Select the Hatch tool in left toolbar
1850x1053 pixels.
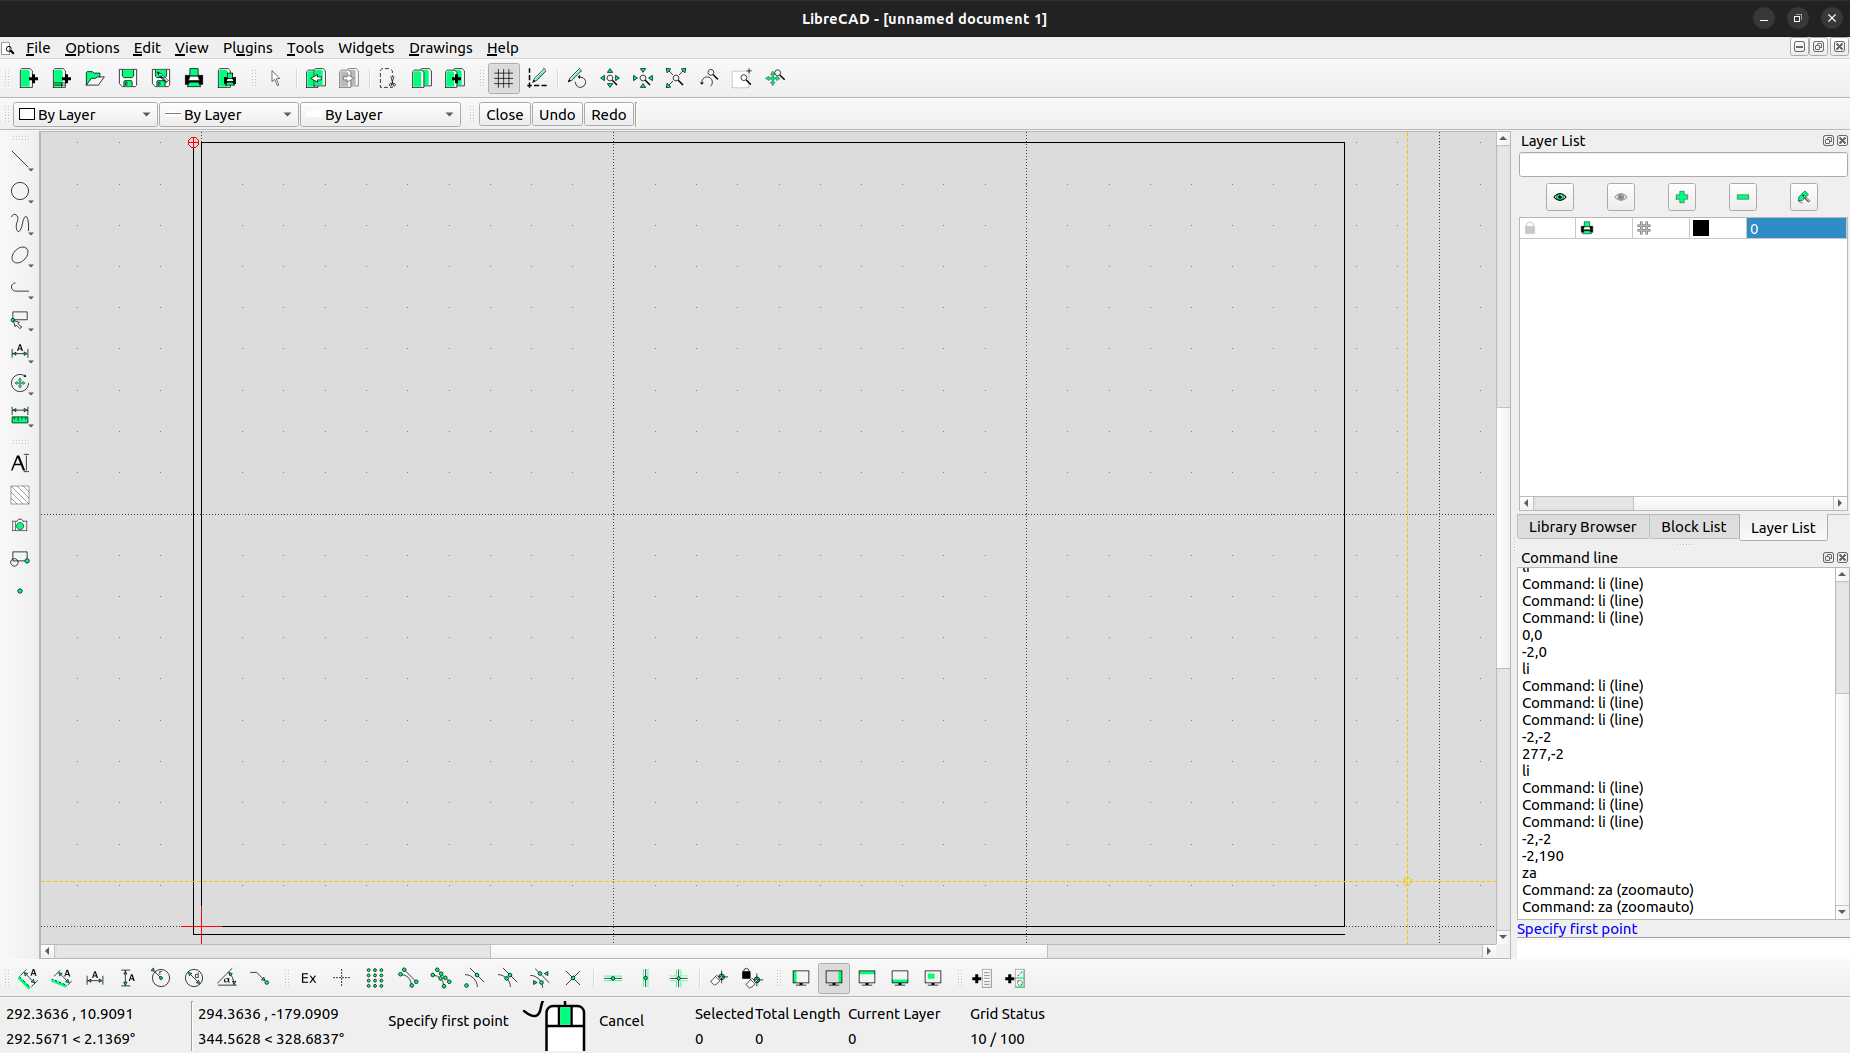20,495
